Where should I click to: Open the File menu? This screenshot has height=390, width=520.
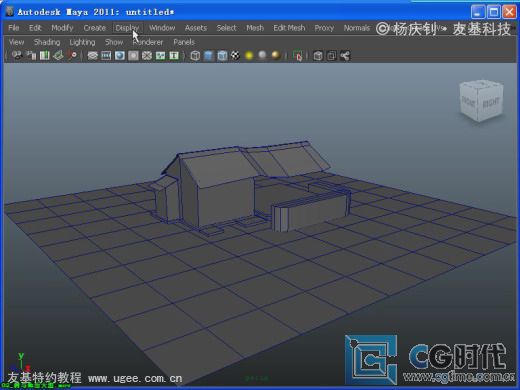(14, 28)
